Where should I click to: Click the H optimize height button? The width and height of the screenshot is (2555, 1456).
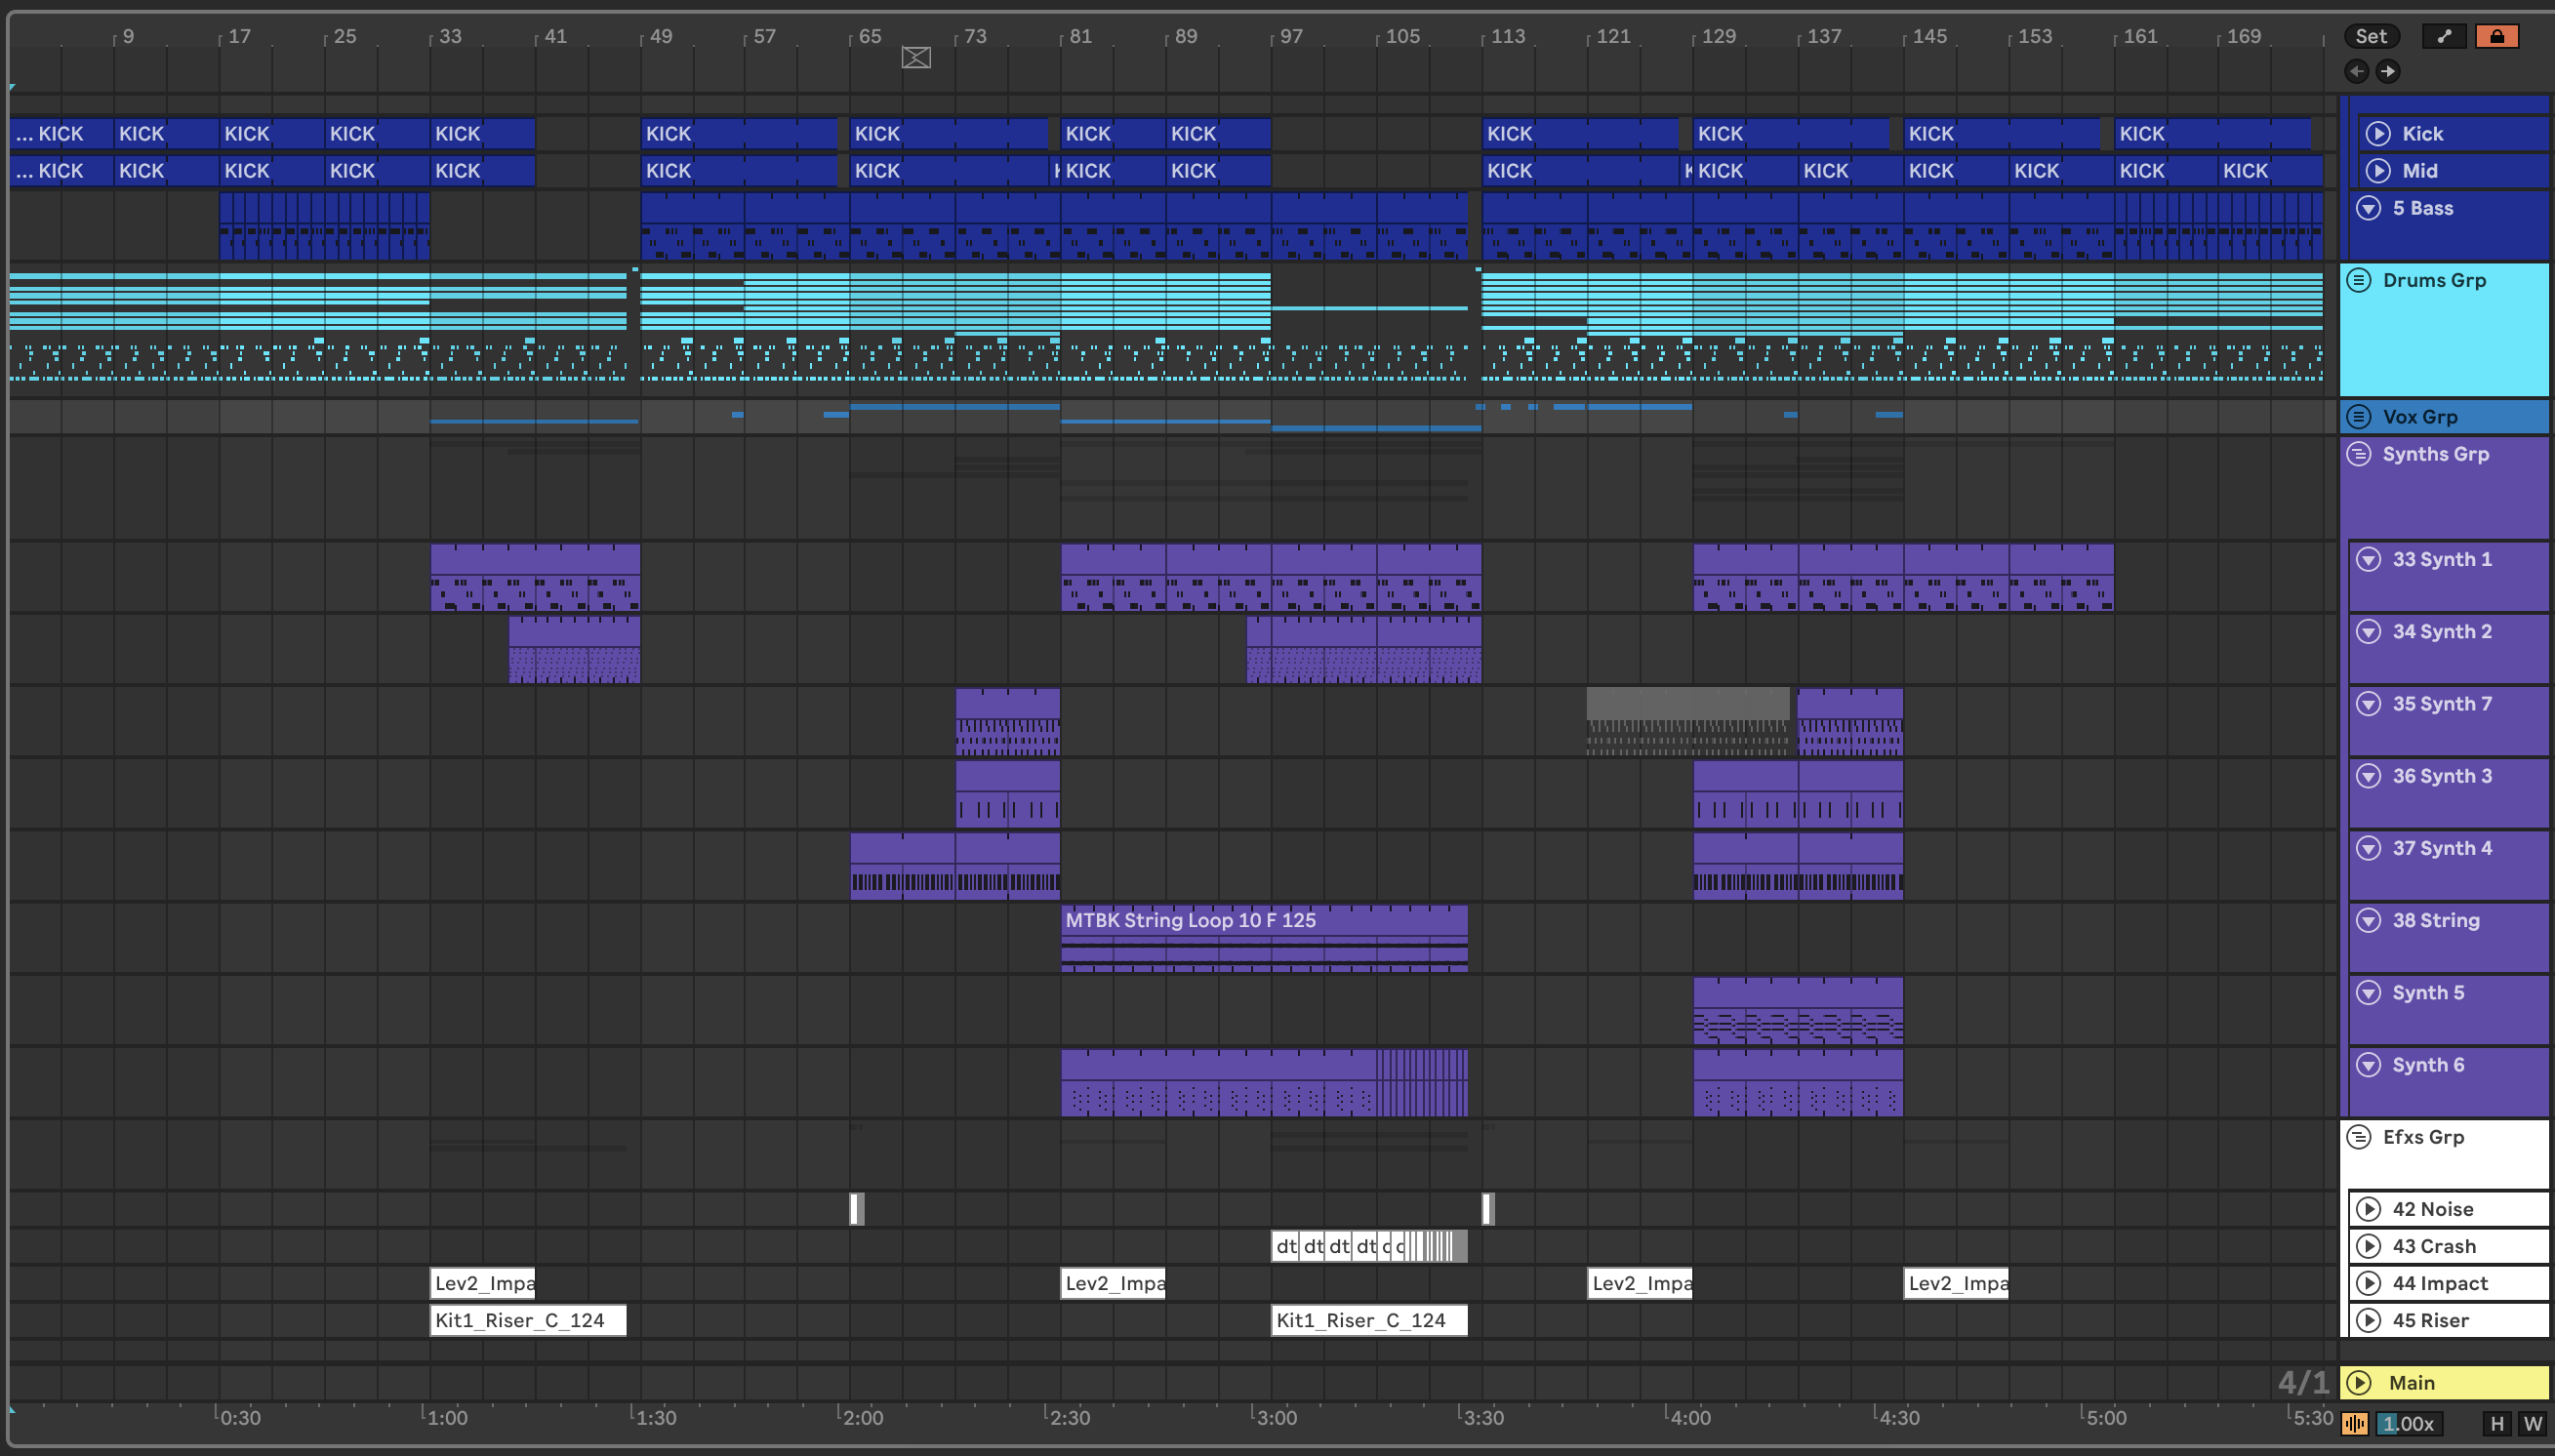coord(2497,1423)
